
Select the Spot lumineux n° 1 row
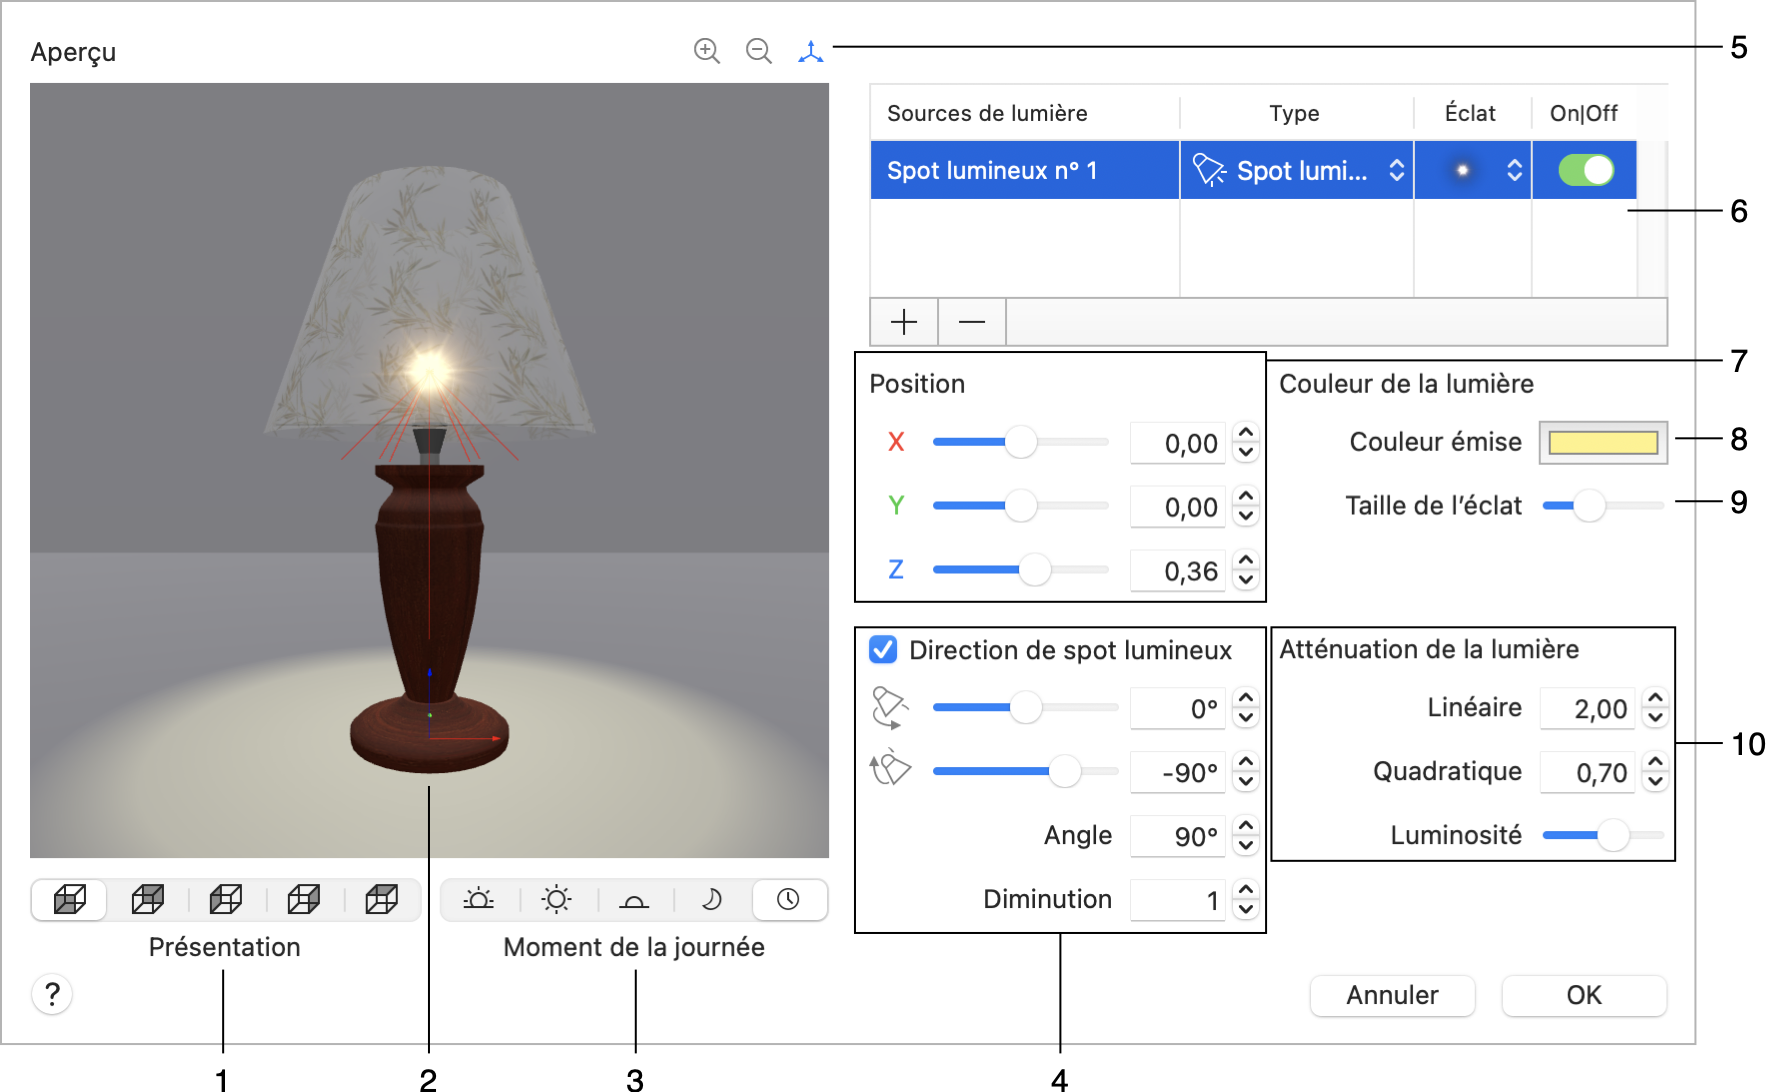[1253, 170]
